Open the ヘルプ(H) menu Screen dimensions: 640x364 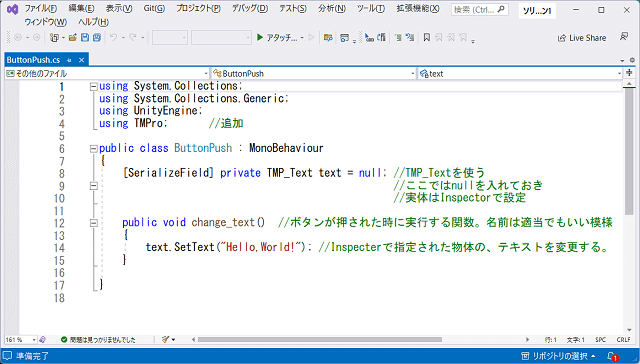[93, 22]
